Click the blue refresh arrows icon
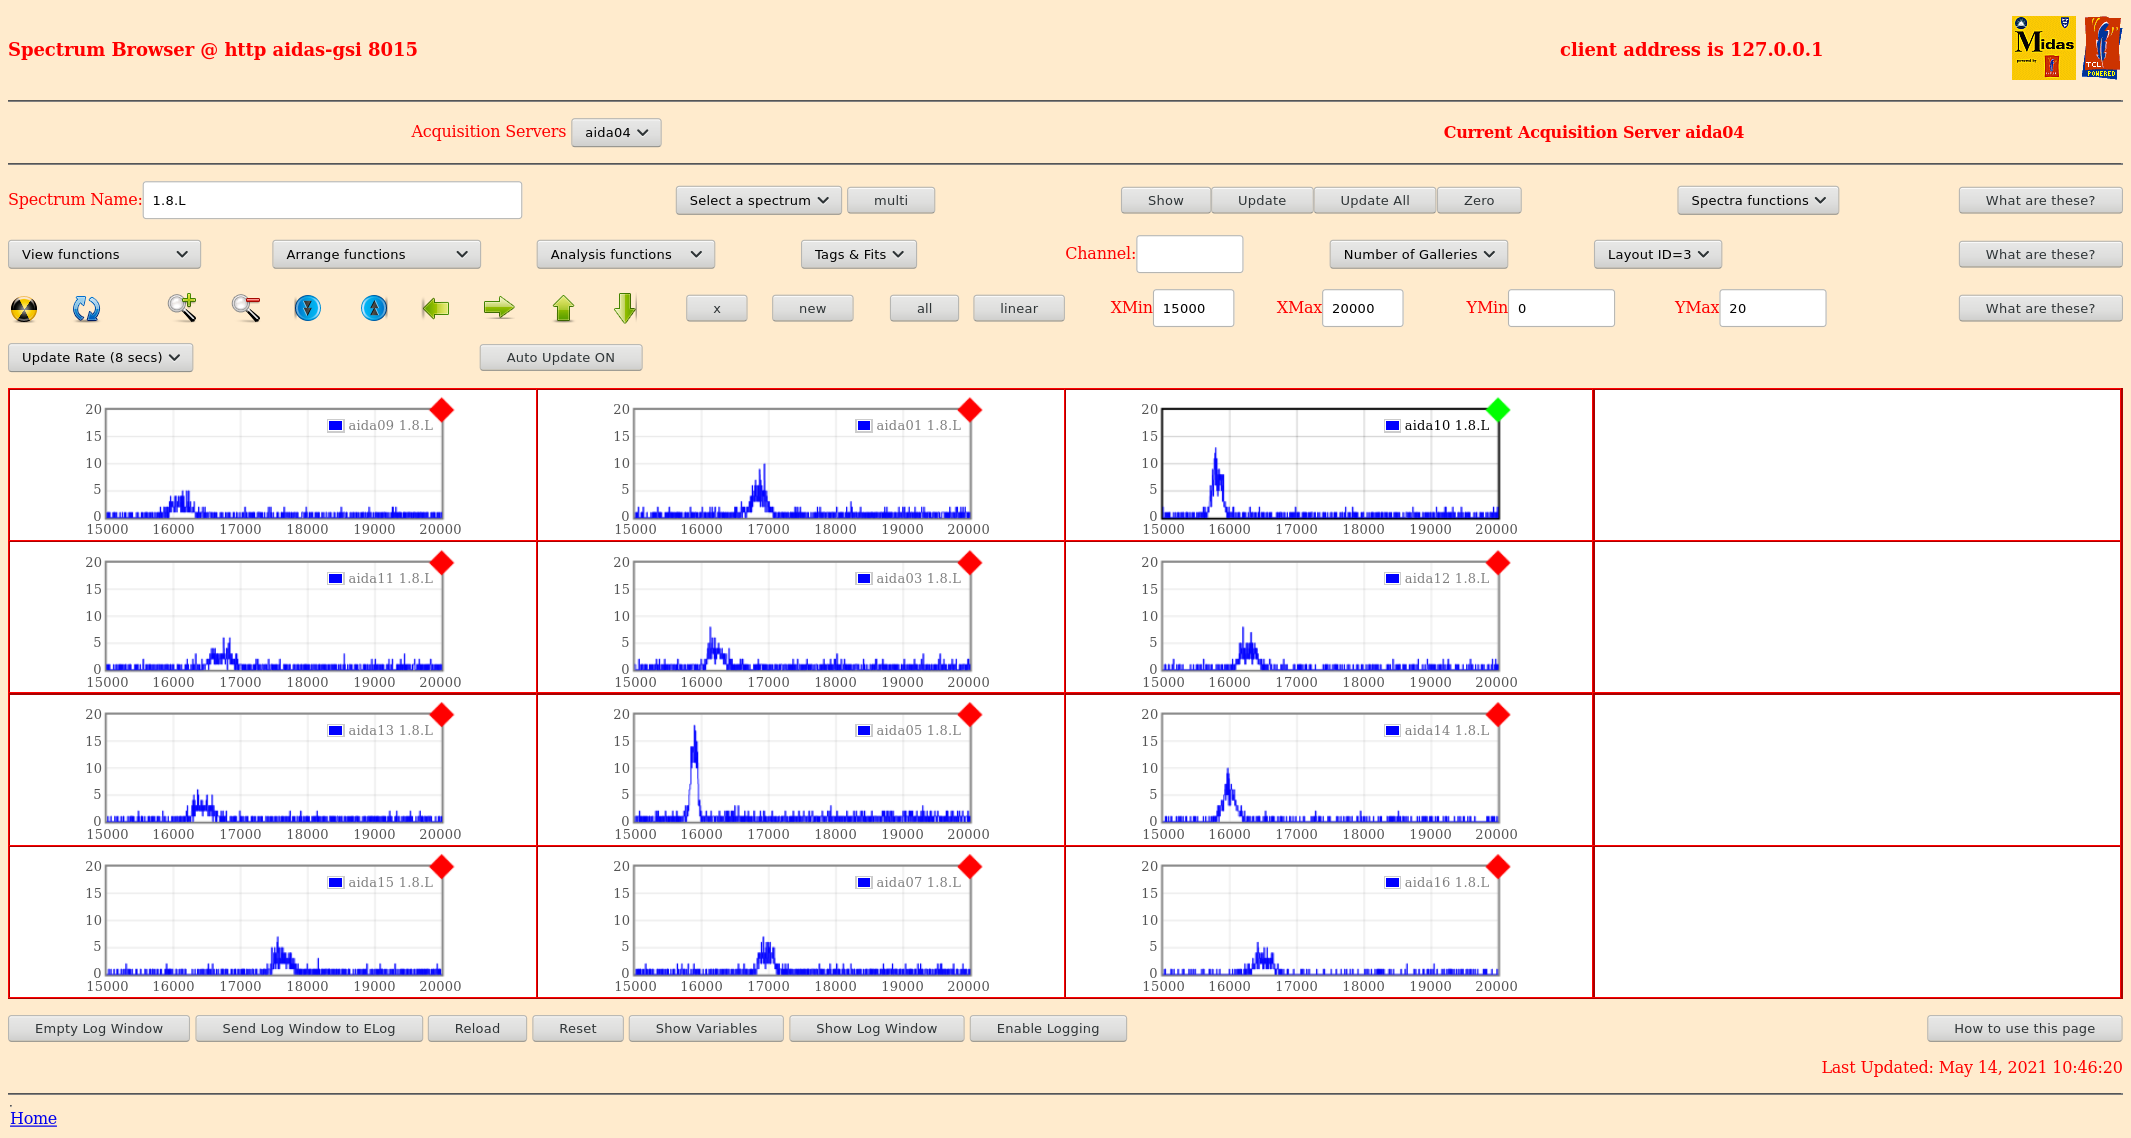Screen dimensions: 2131x1138 click(86, 309)
